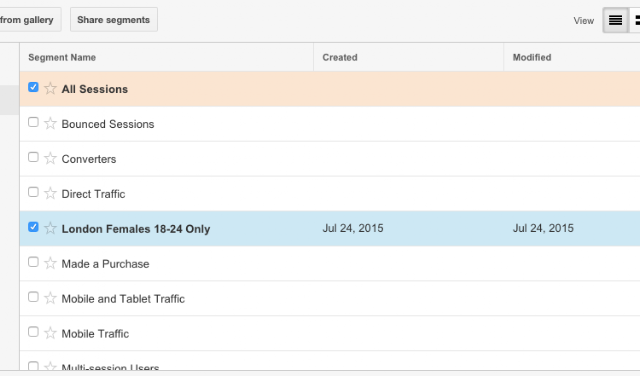Click the Share segments button
Screen dimensions: 640x376
pyautogui.click(x=113, y=20)
